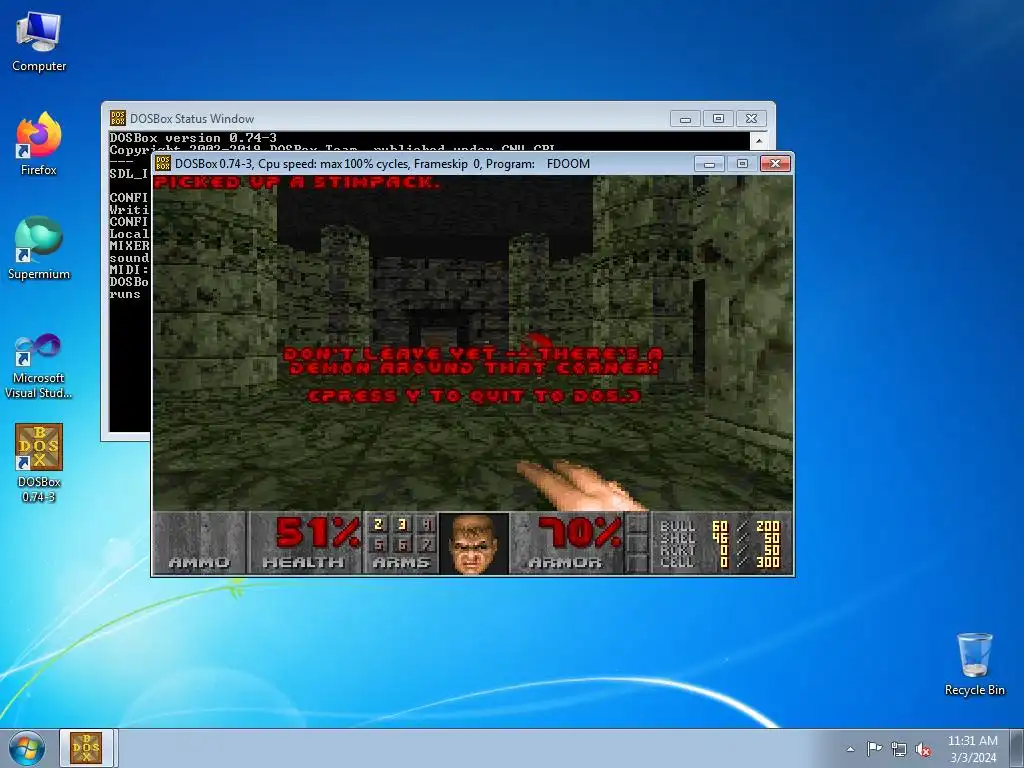Click the ARMS weapon number grid
The height and width of the screenshot is (768, 1024).
tap(401, 534)
